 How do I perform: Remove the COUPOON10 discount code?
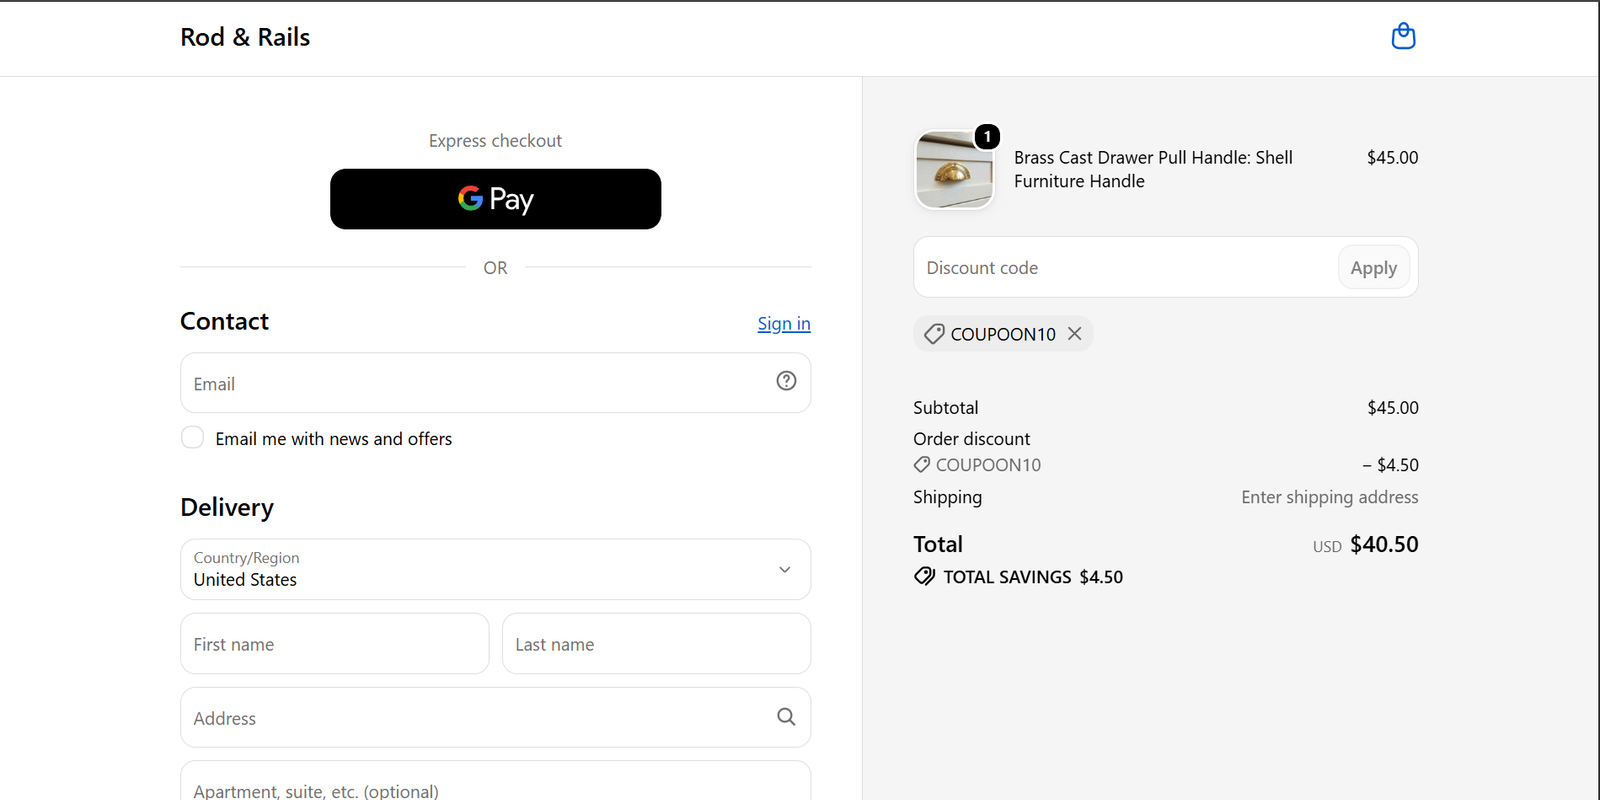pos(1075,334)
